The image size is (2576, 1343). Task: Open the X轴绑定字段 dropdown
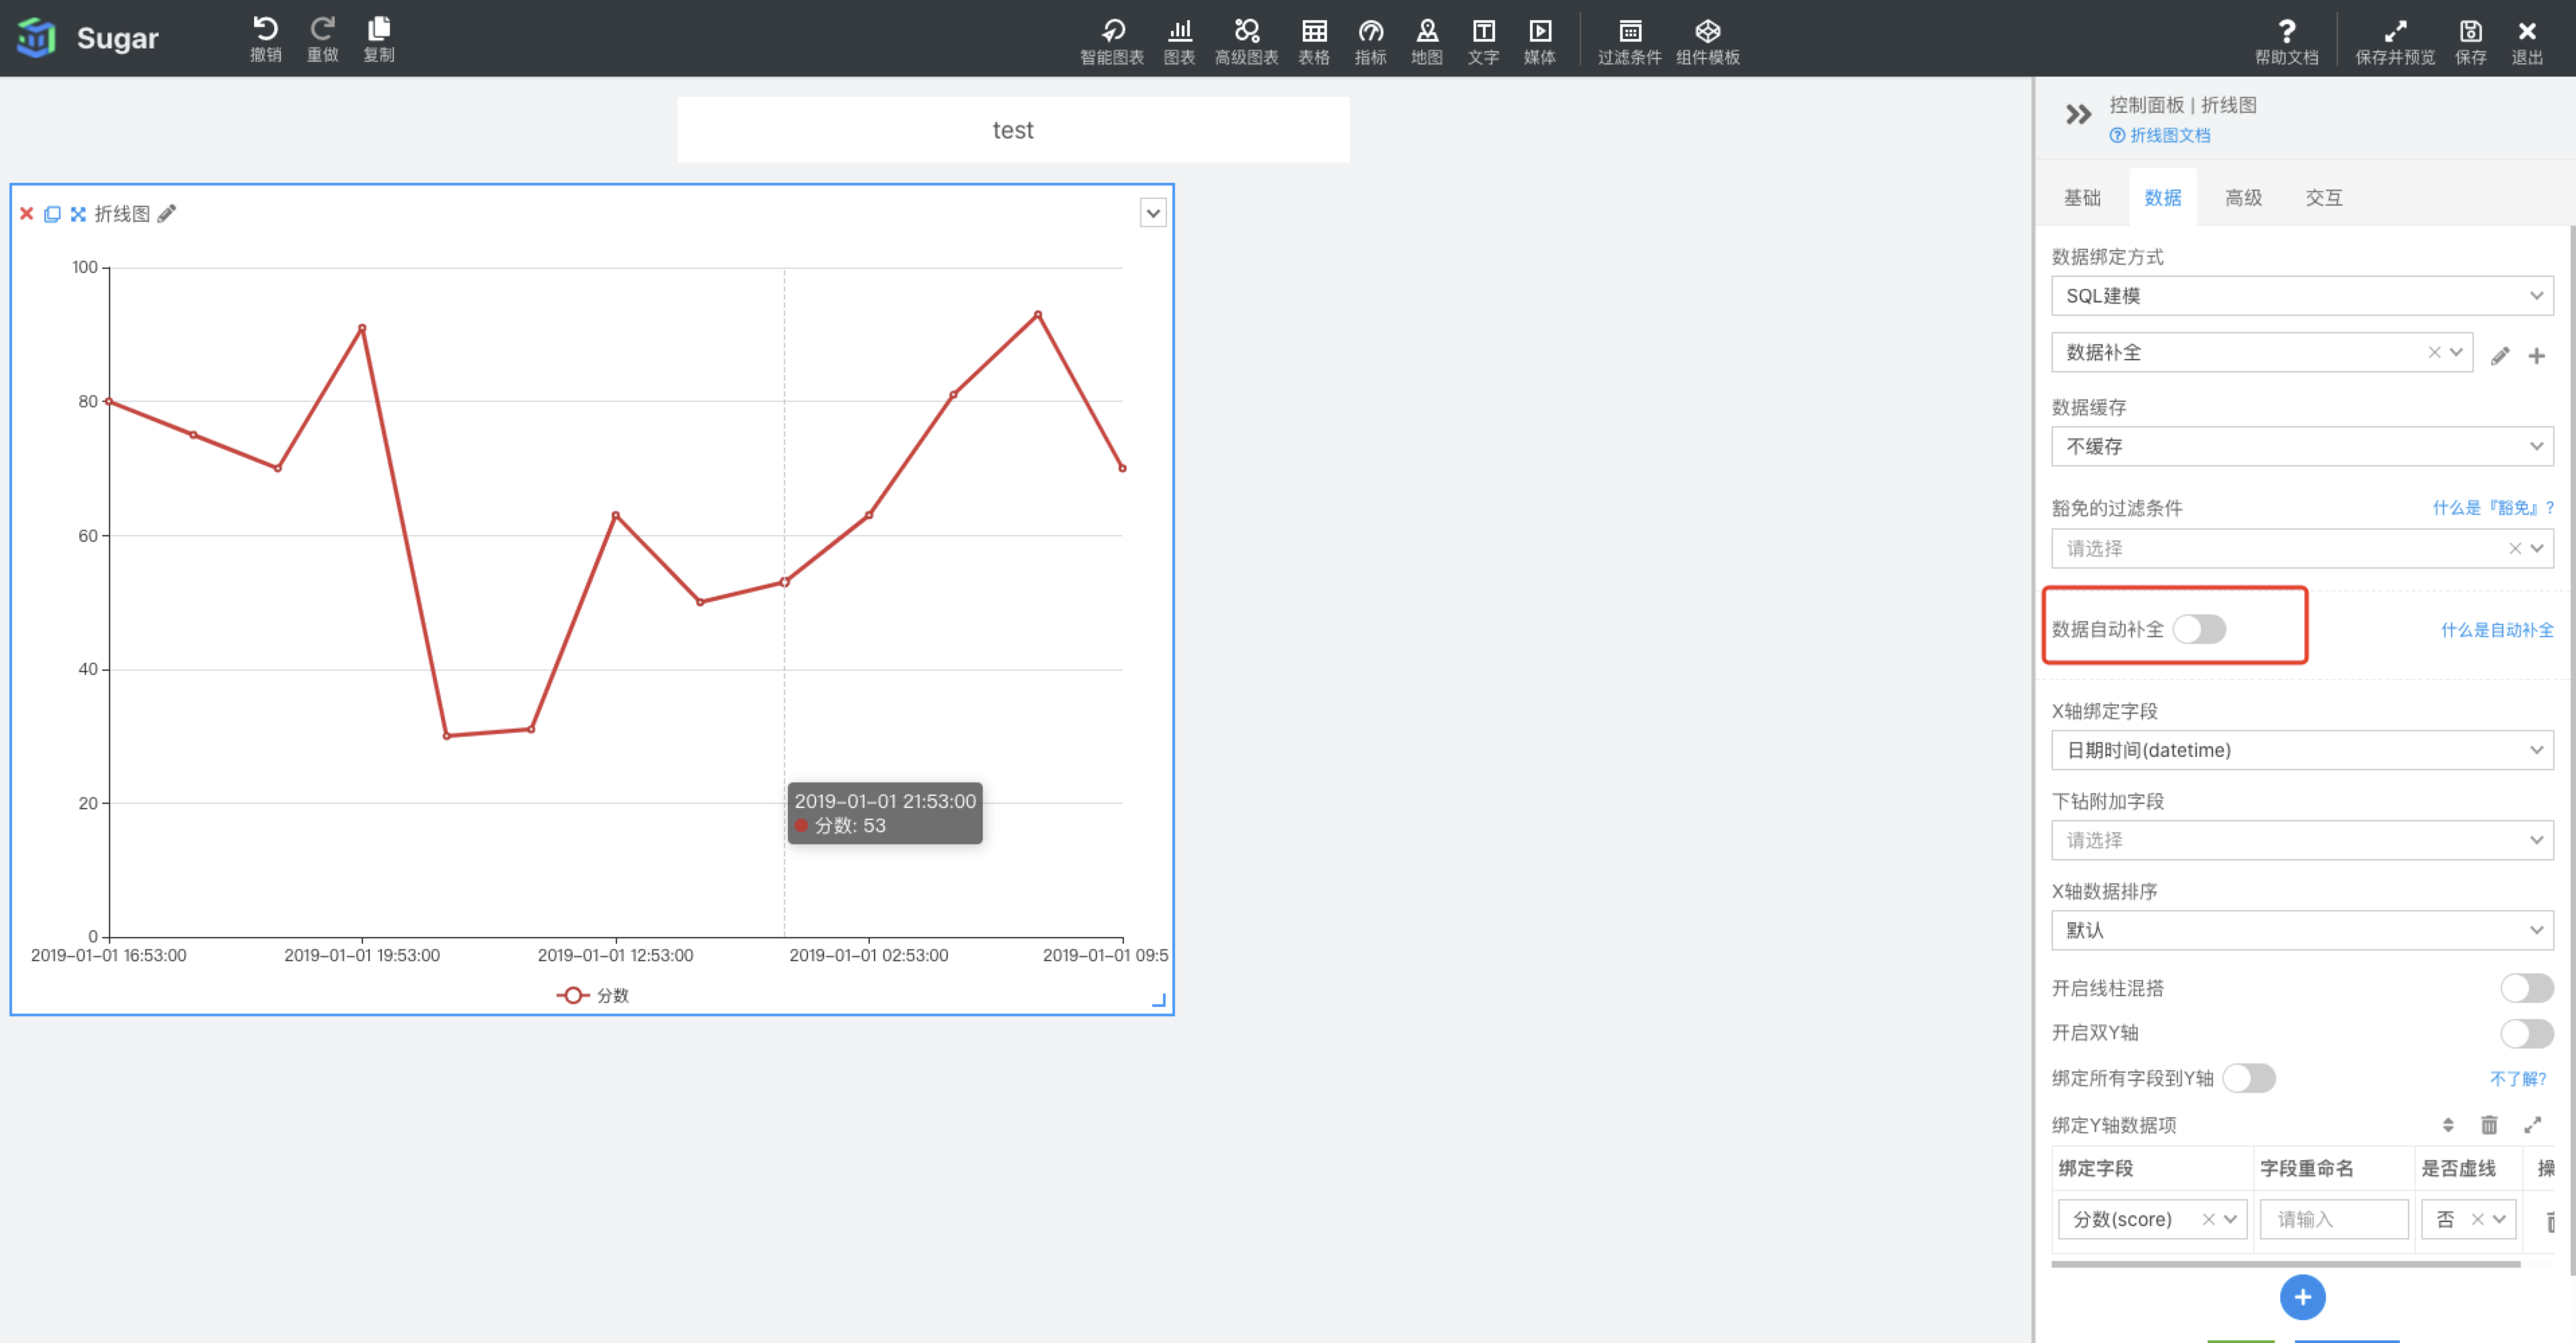tap(2302, 750)
